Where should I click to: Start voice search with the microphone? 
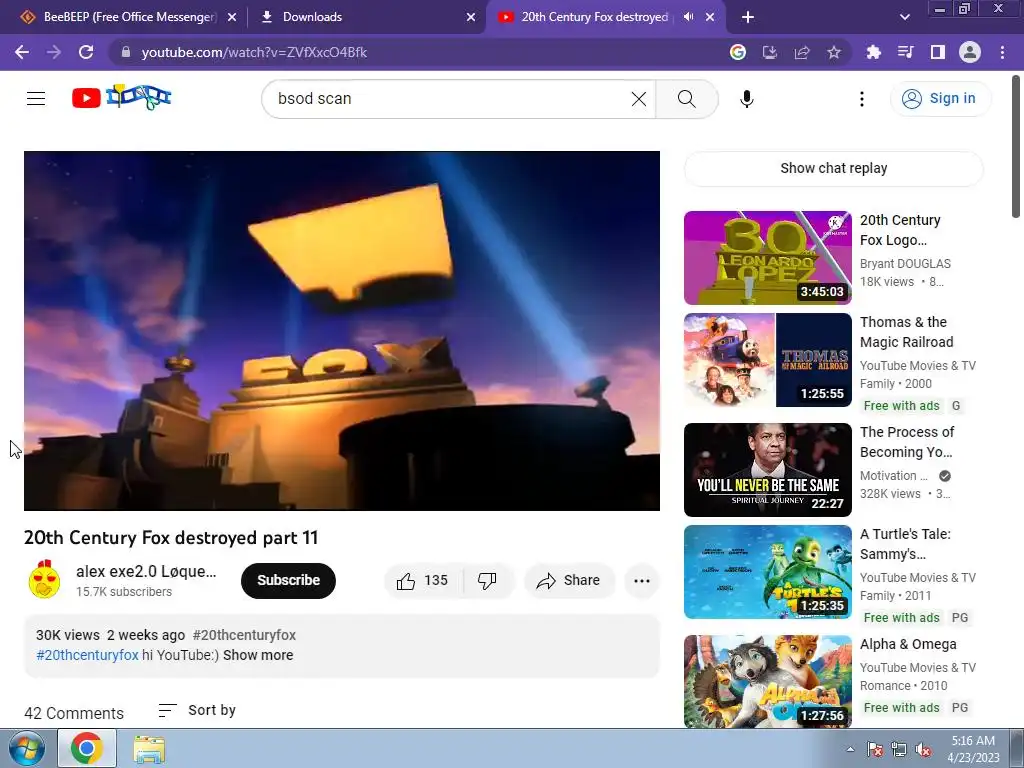tap(746, 99)
